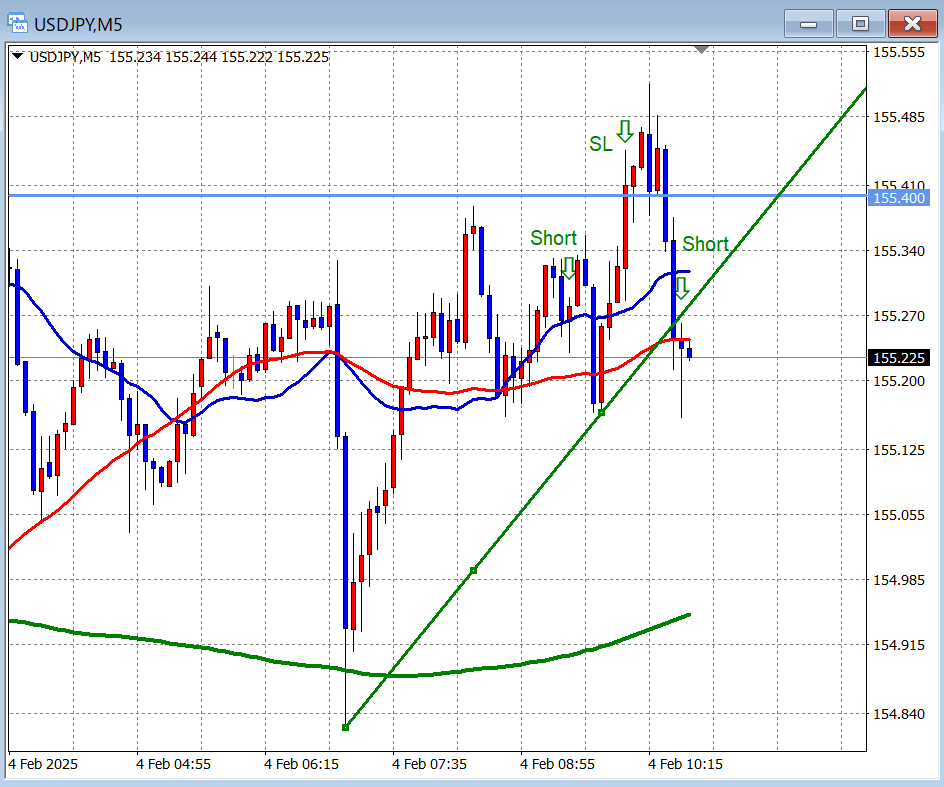
Task: Click the arrow under the left Short label
Action: click(x=568, y=267)
